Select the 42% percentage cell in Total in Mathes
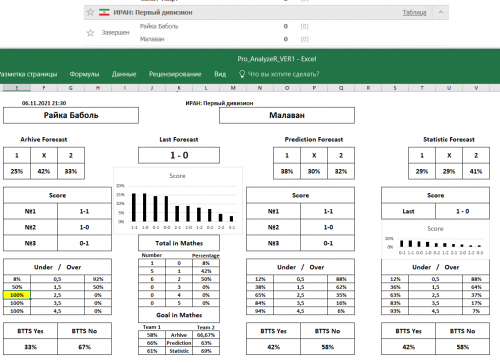The height and width of the screenshot is (363, 500). [206, 271]
